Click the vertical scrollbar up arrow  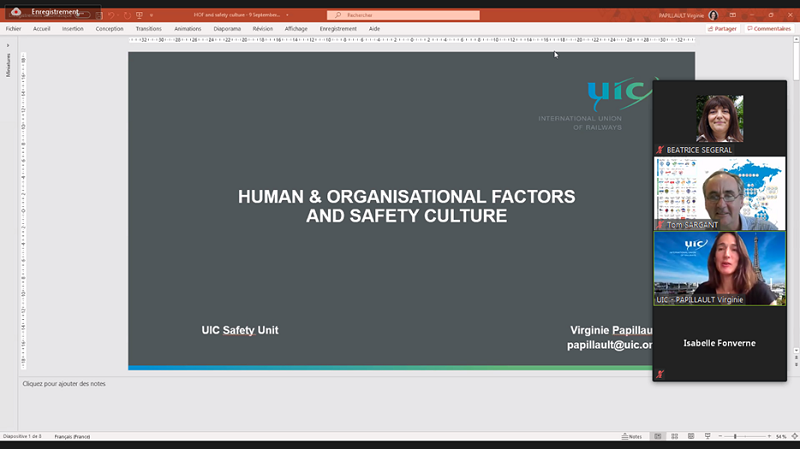pyautogui.click(x=796, y=40)
